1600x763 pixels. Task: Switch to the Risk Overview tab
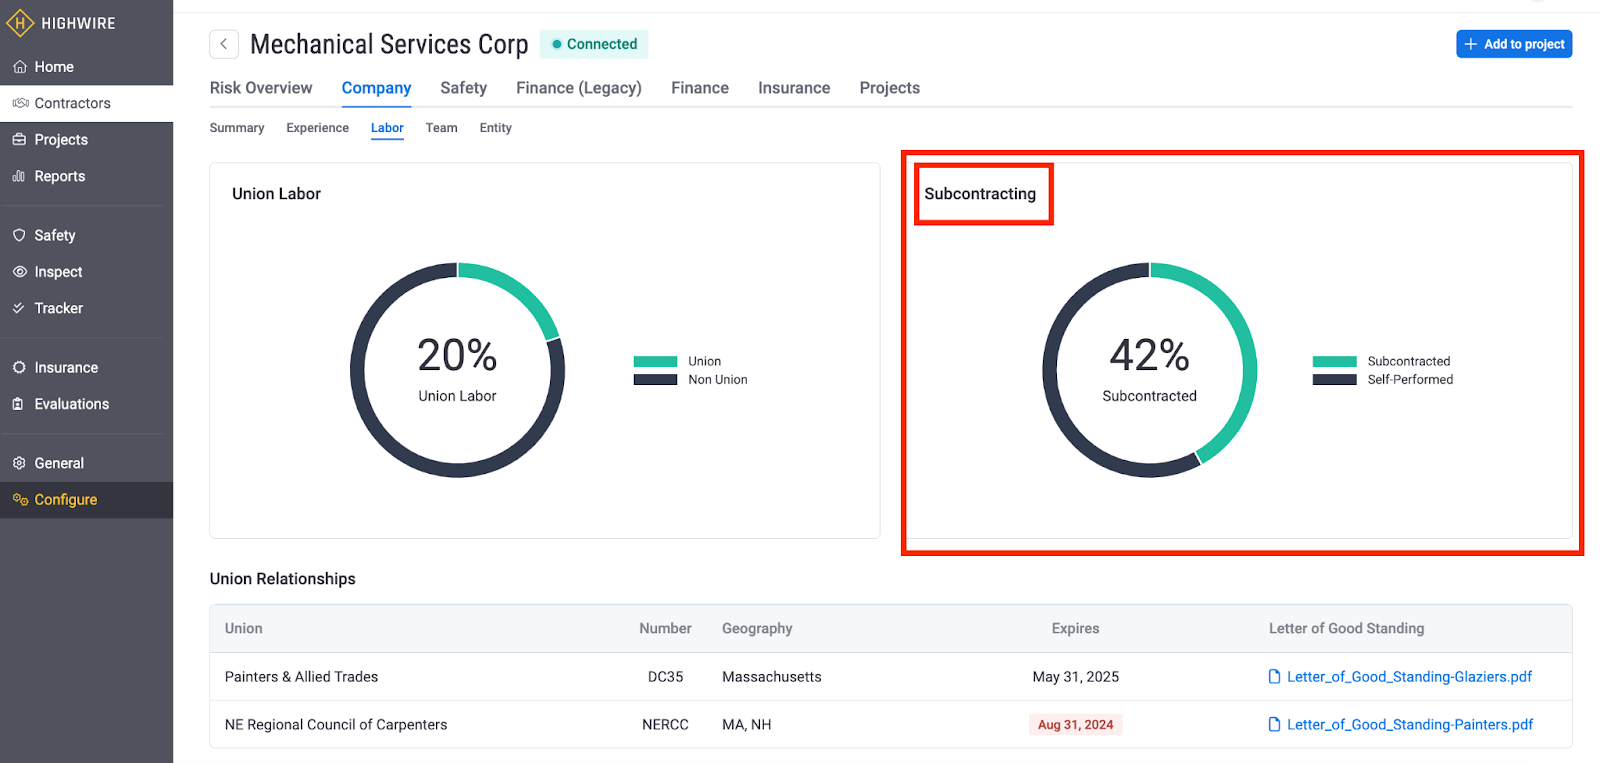coord(261,88)
